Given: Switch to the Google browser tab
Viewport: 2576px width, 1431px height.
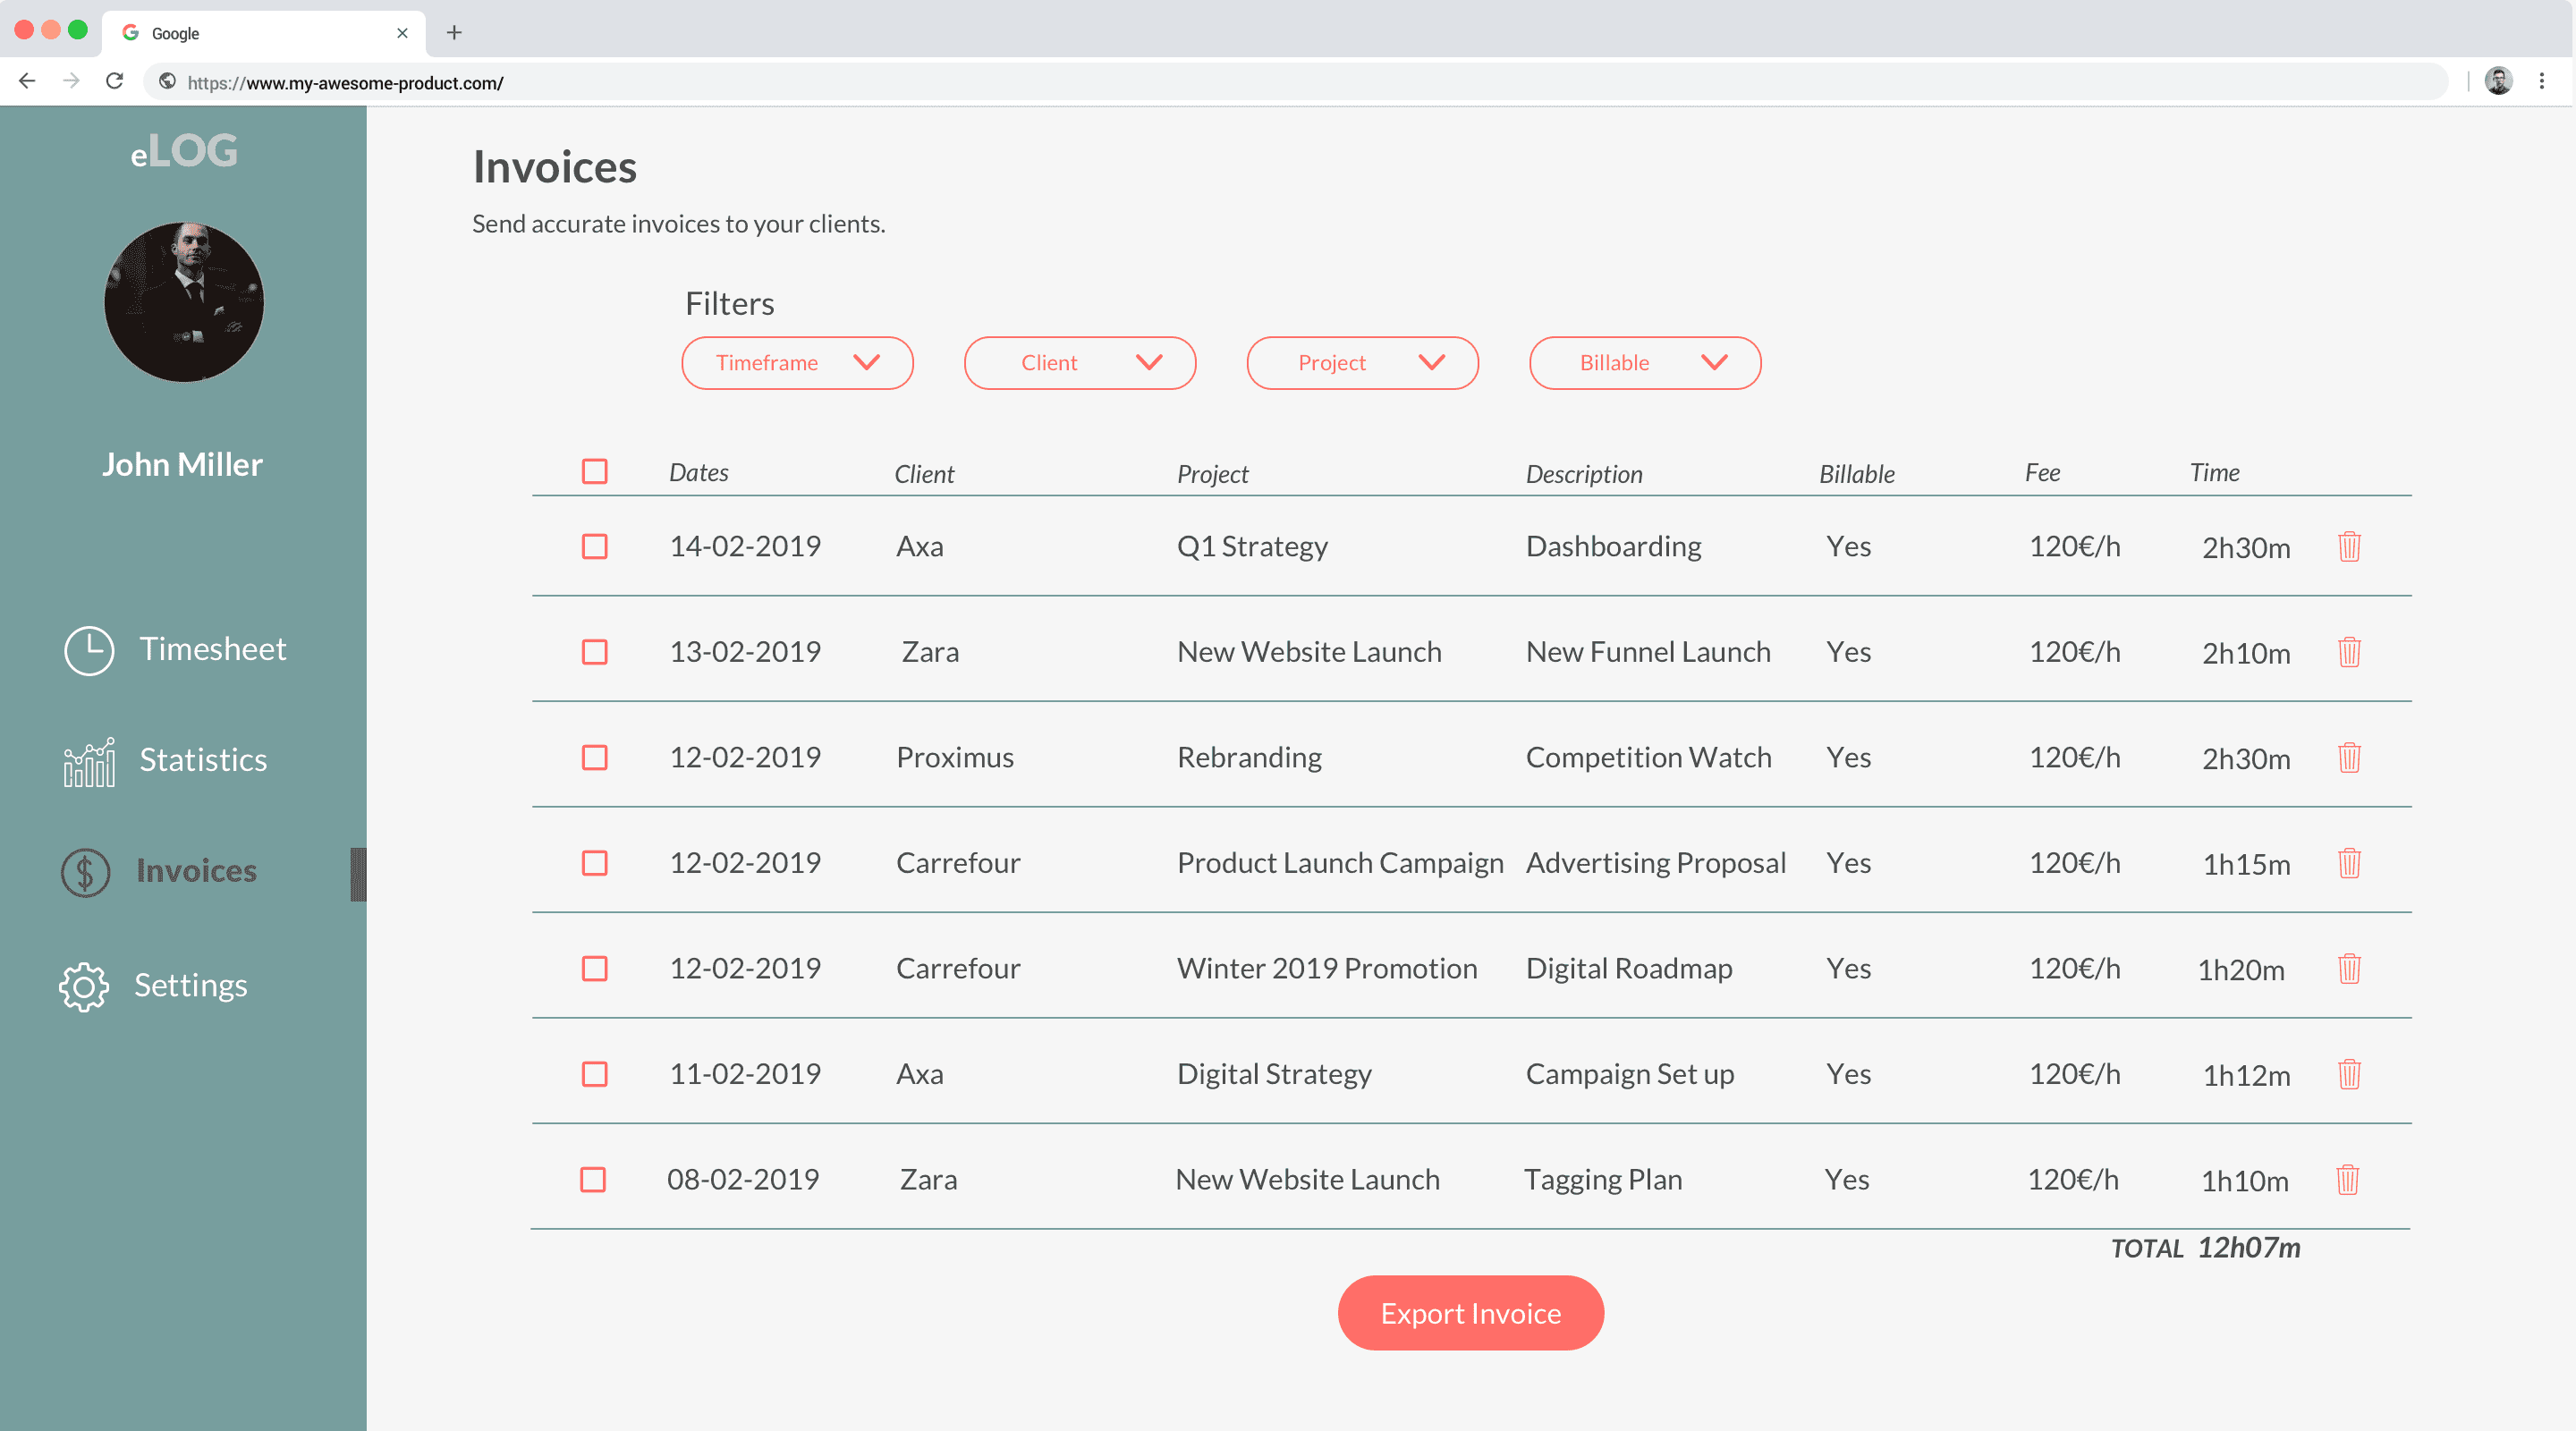Looking at the screenshot, I should coord(264,33).
